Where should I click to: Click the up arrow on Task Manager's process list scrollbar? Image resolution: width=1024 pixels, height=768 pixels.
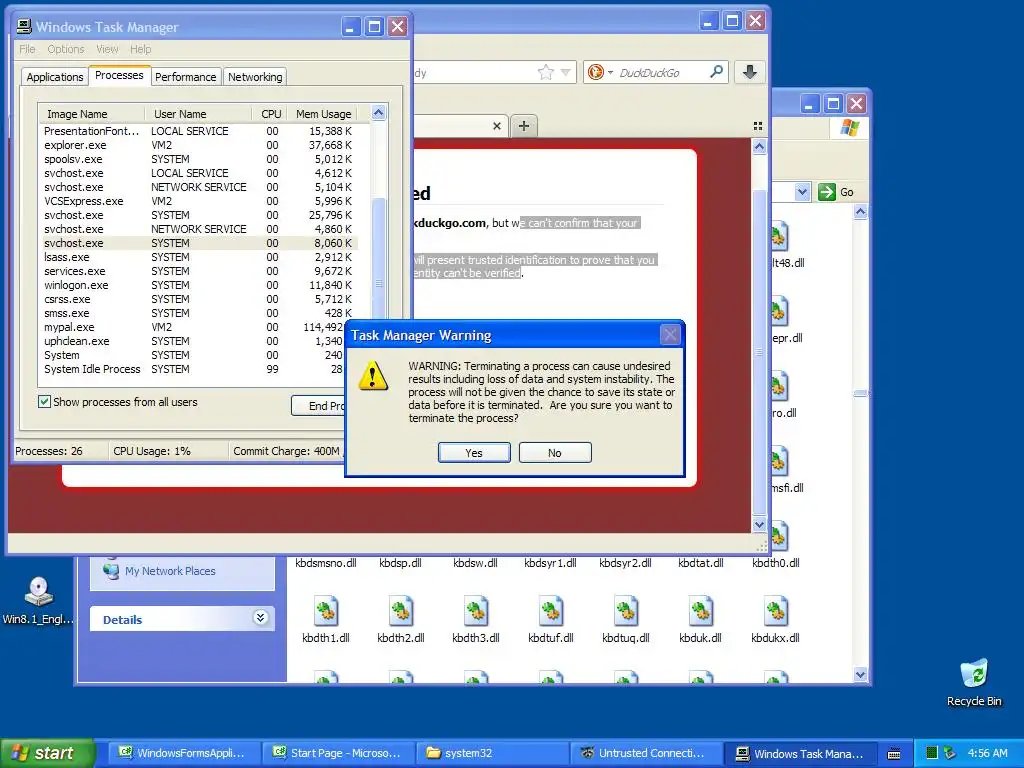(378, 113)
